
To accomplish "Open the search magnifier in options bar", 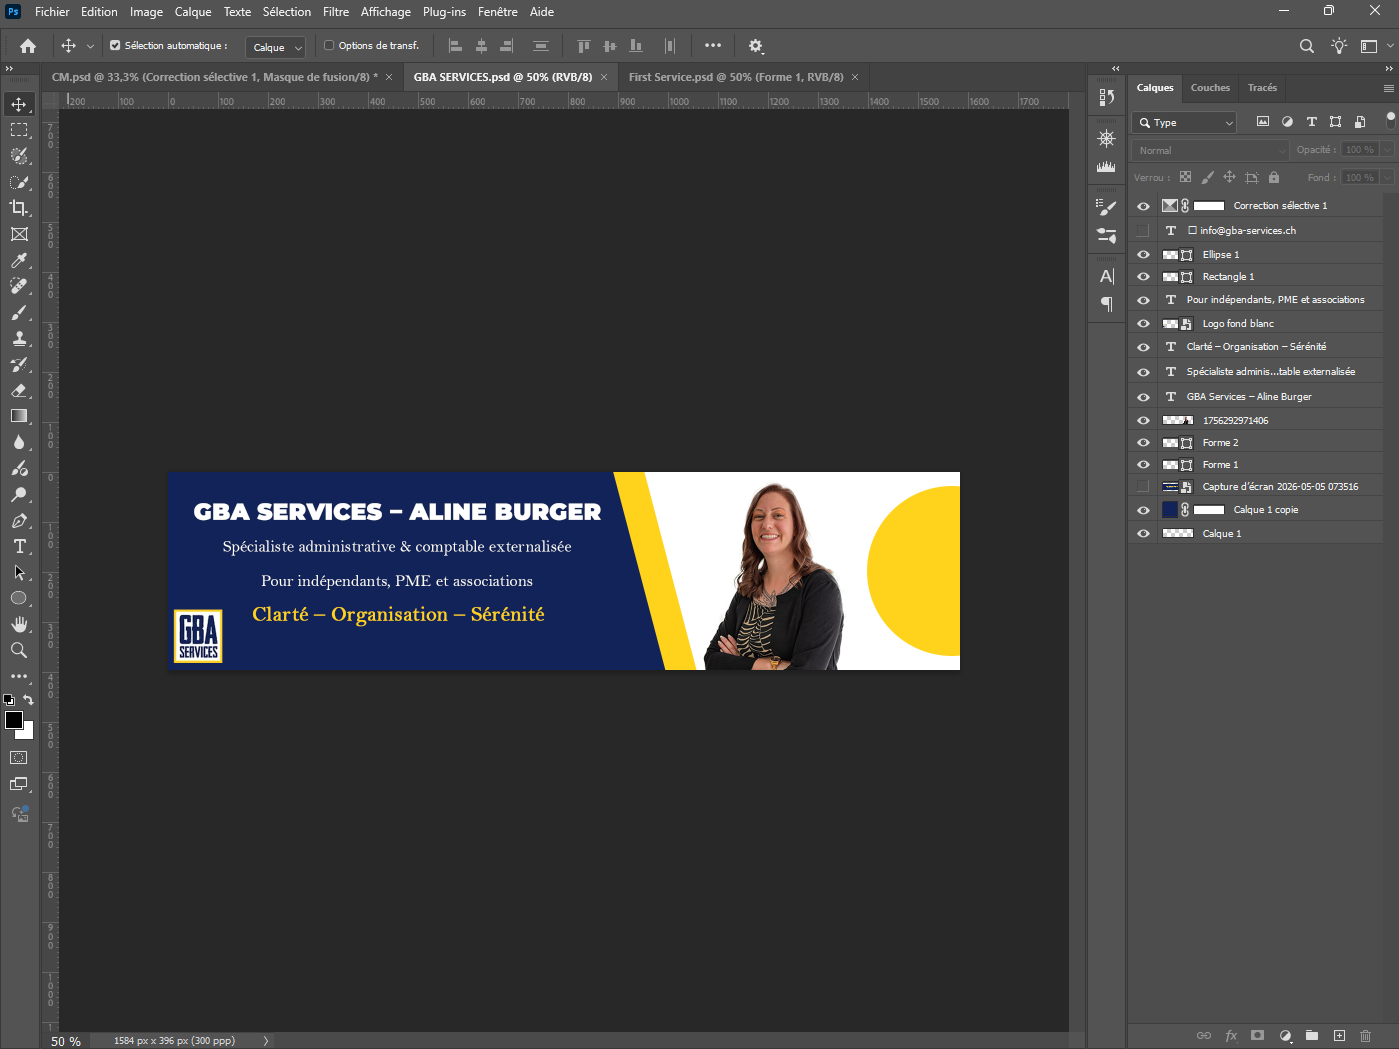I will click(x=1307, y=46).
